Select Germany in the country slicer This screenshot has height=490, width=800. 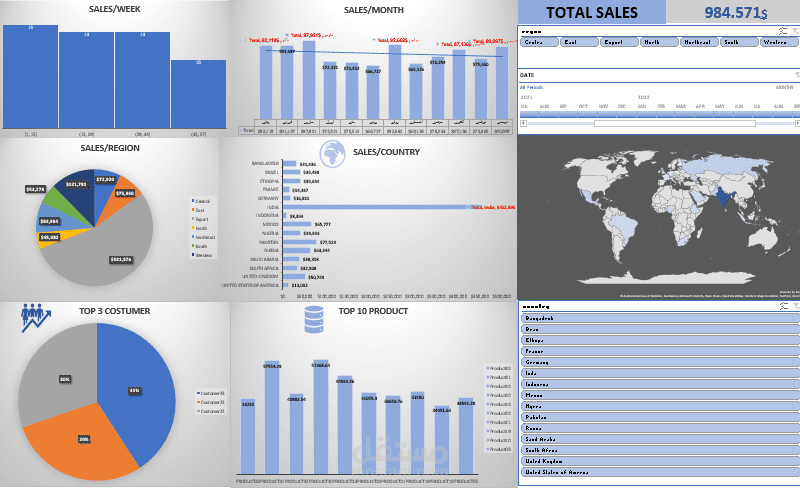click(x=660, y=362)
